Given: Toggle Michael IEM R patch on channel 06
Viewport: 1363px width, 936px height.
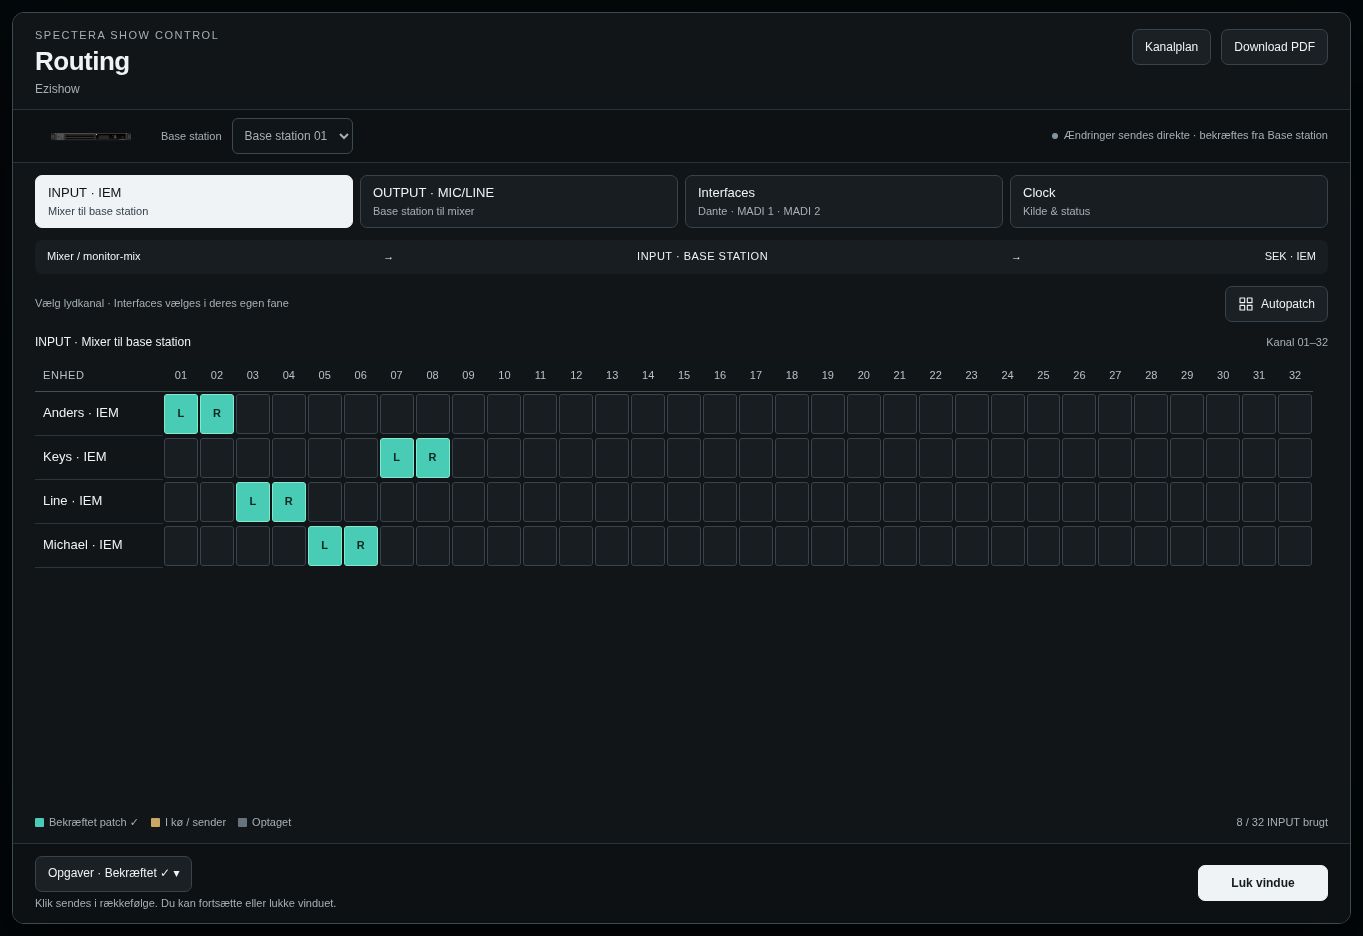Looking at the screenshot, I should [361, 546].
